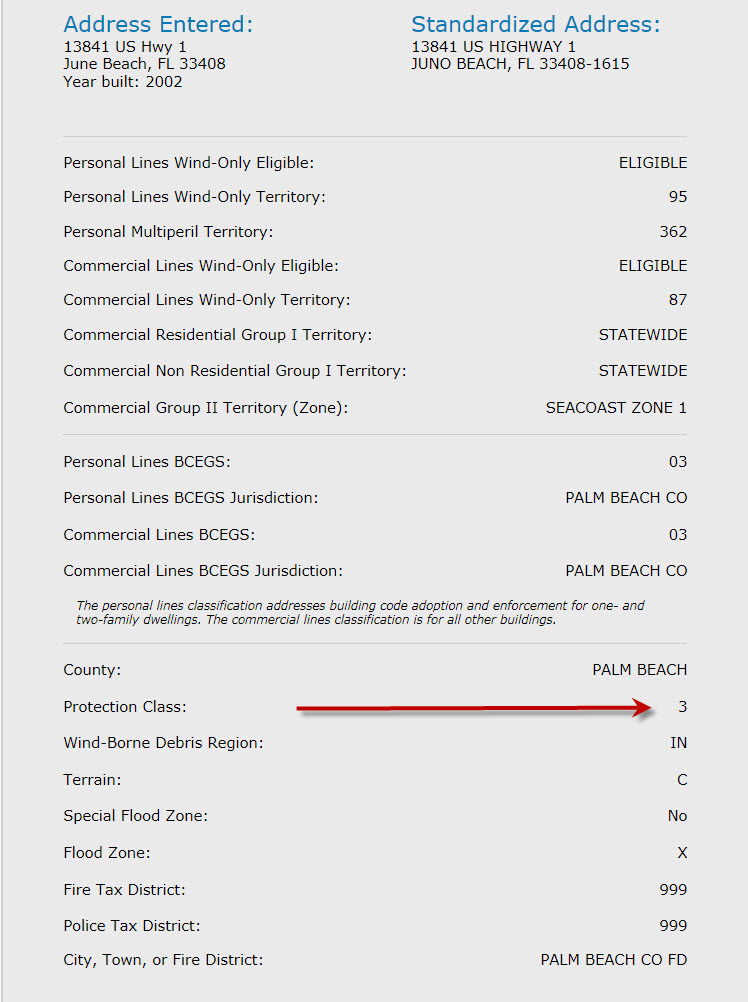
Task: Click the Wind-Borne Debris Region value IN
Action: coord(679,743)
